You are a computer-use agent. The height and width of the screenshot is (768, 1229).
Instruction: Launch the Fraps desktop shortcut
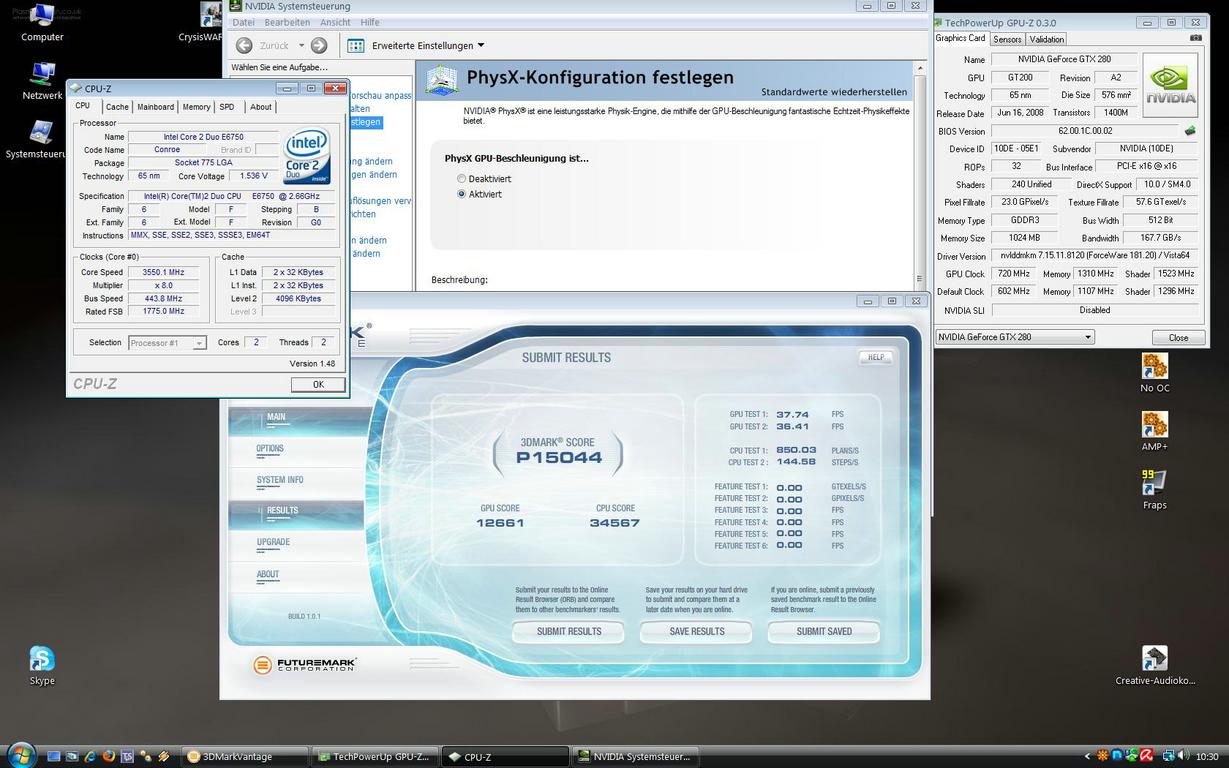coord(1155,490)
